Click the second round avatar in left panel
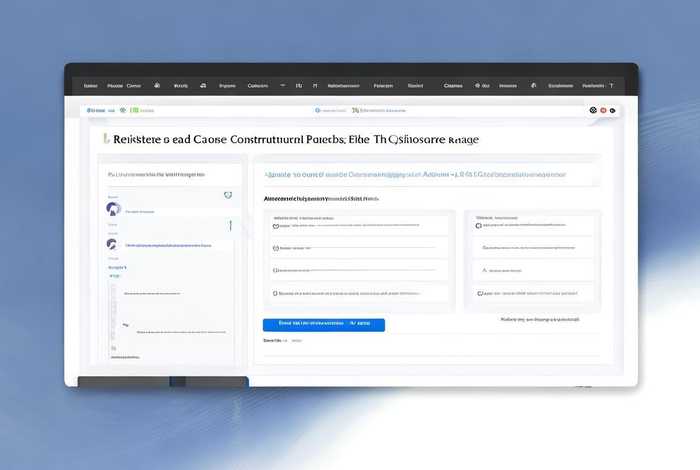700x470 pixels. coord(113,244)
